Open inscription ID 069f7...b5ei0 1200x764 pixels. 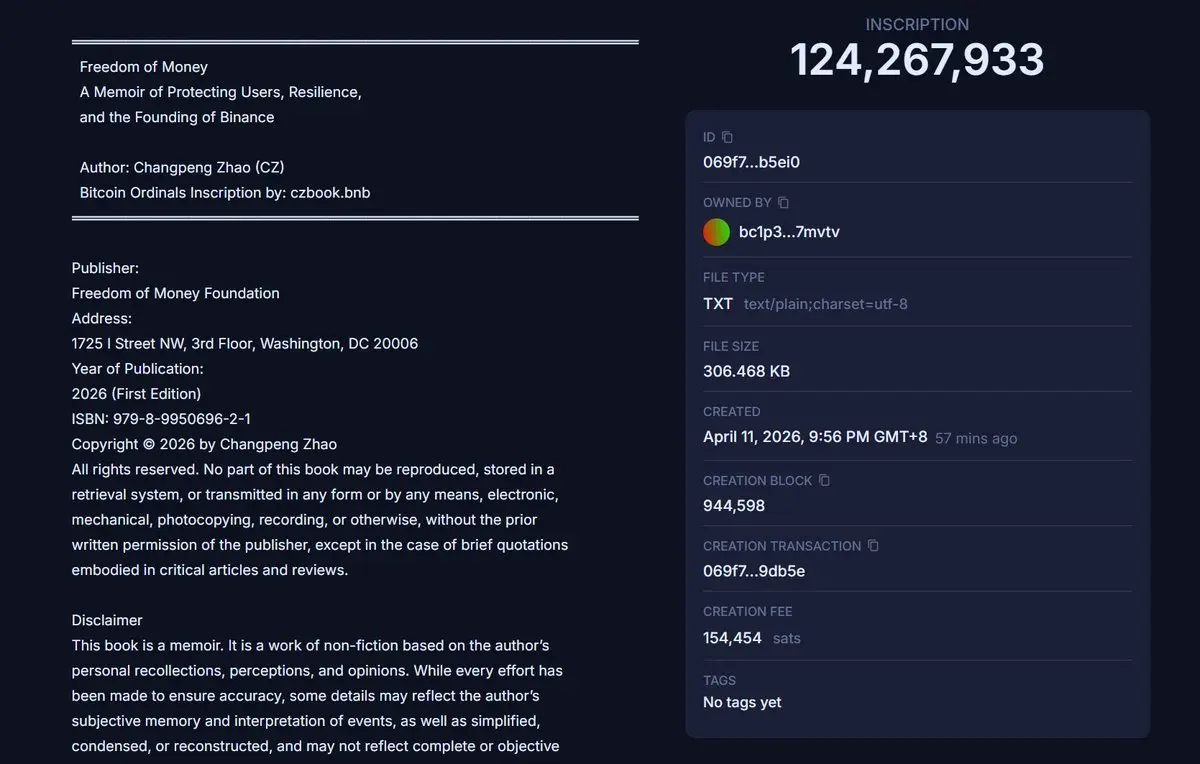[x=751, y=162]
